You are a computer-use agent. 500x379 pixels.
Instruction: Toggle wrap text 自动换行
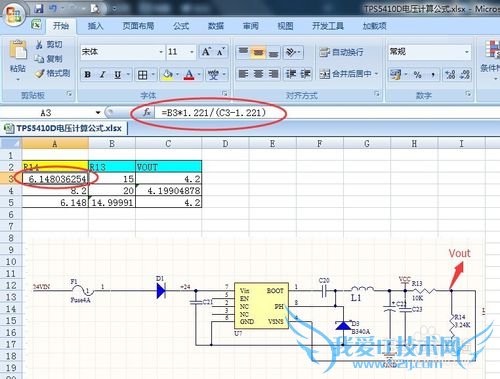(x=341, y=52)
